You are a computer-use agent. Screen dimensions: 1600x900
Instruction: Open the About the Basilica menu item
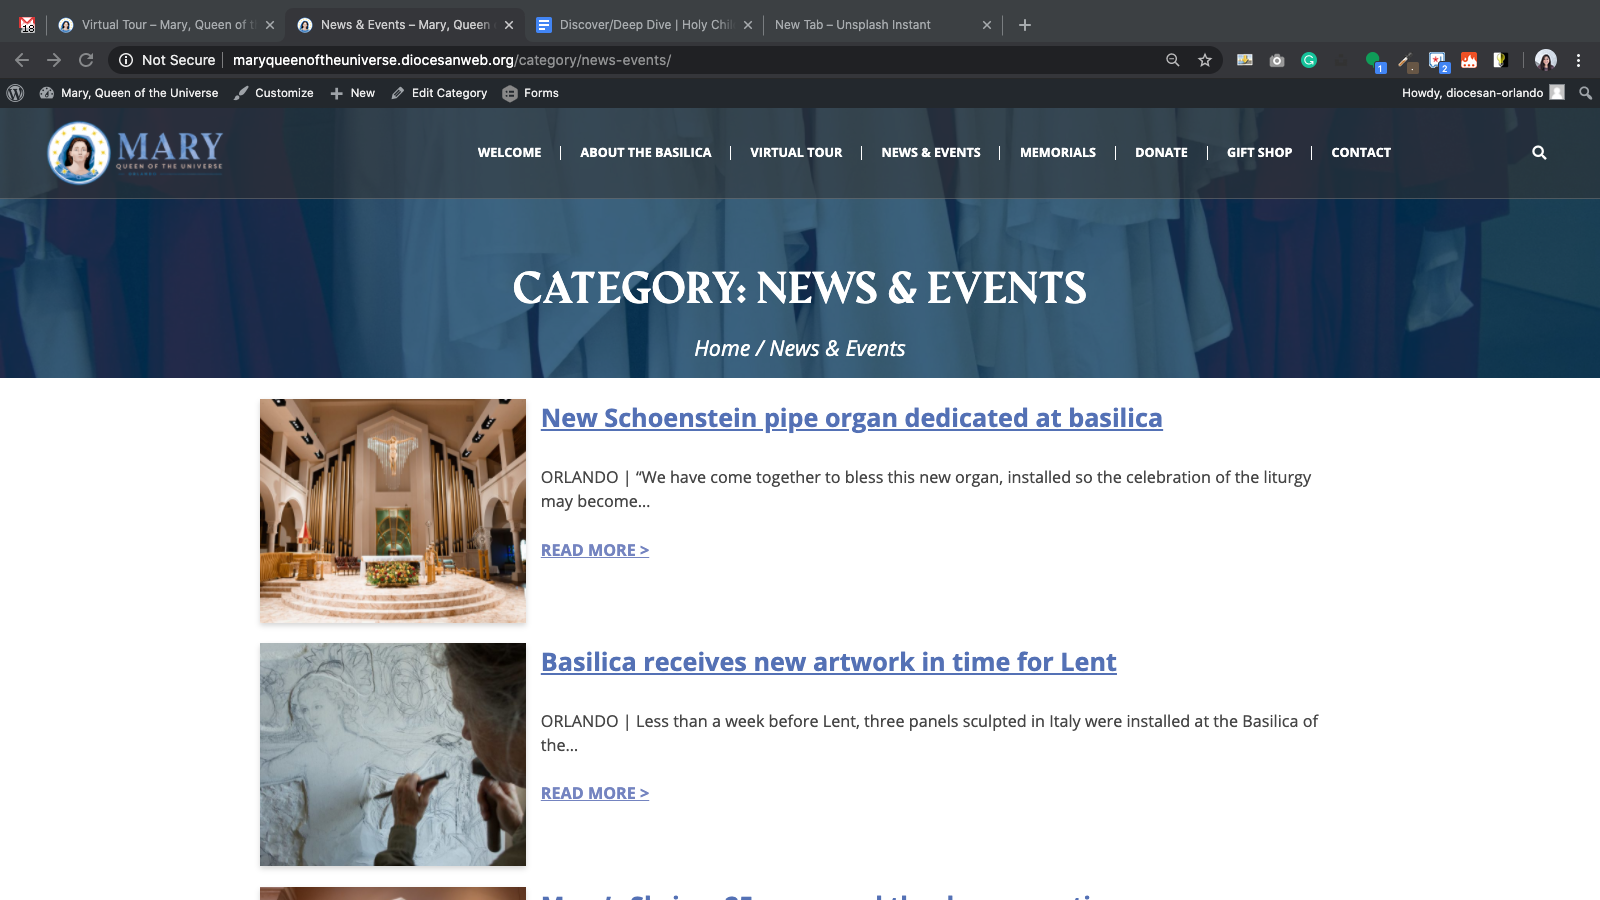coord(645,153)
